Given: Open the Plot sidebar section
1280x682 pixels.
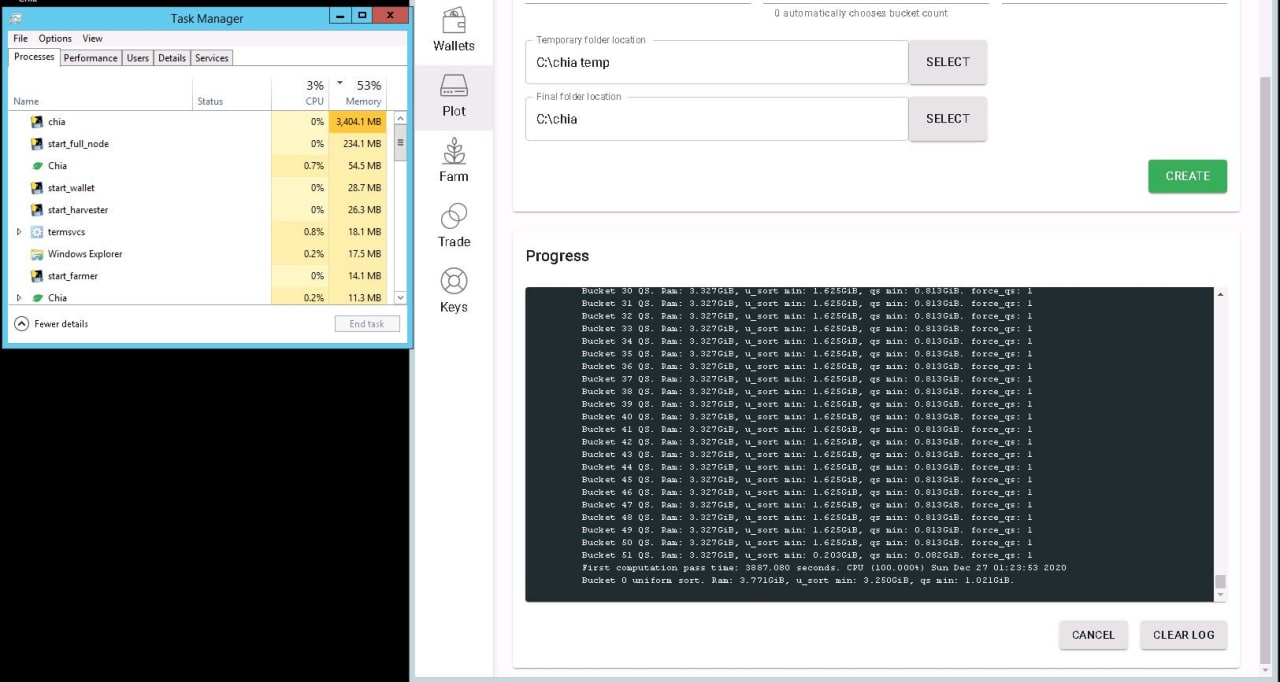Looking at the screenshot, I should pos(454,98).
